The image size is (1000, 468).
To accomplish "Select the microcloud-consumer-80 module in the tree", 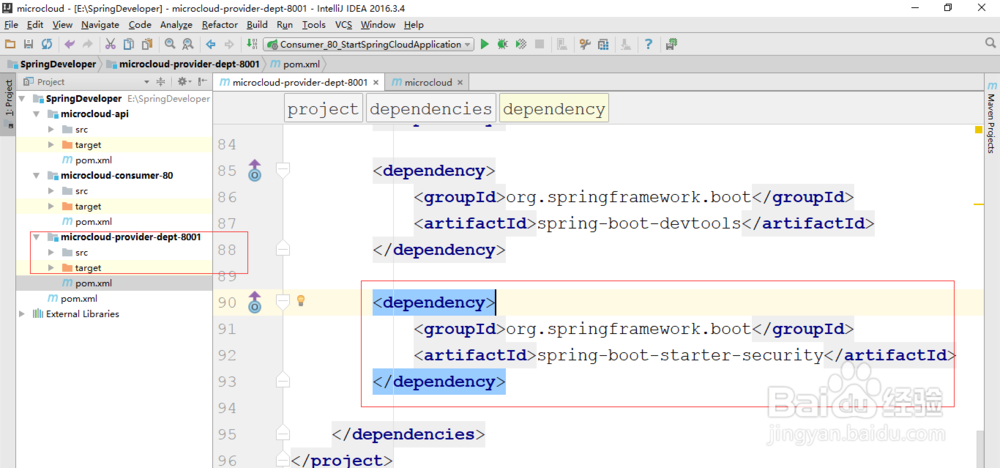I will tap(110, 175).
